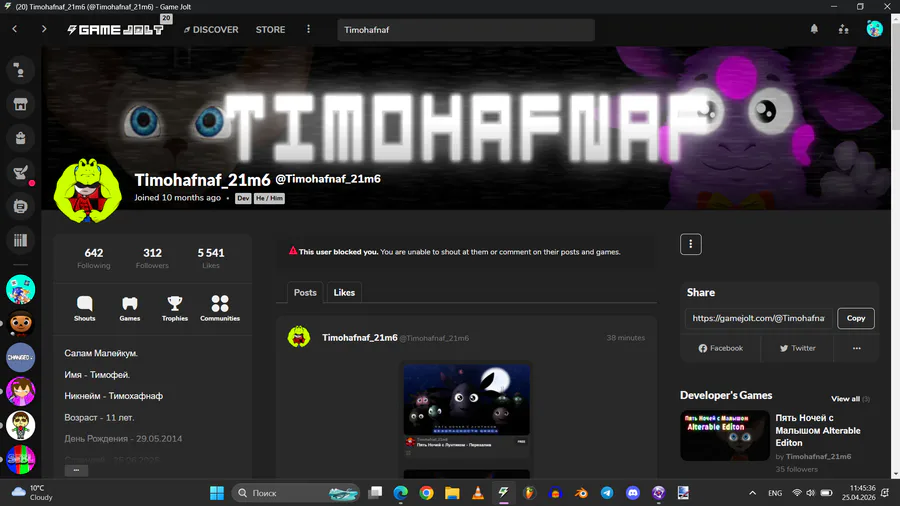Open the Windows Start button
Screen dimensions: 900x506
217,493
